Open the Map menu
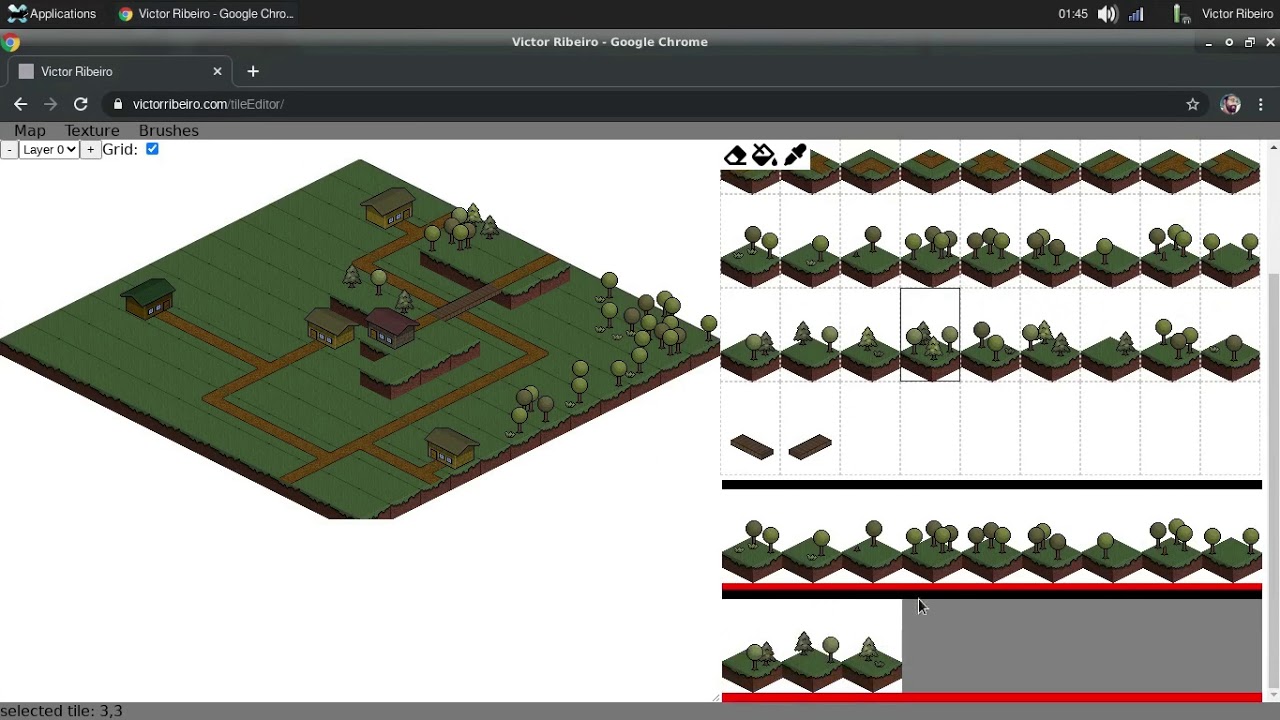The image size is (1280, 720). coord(30,130)
